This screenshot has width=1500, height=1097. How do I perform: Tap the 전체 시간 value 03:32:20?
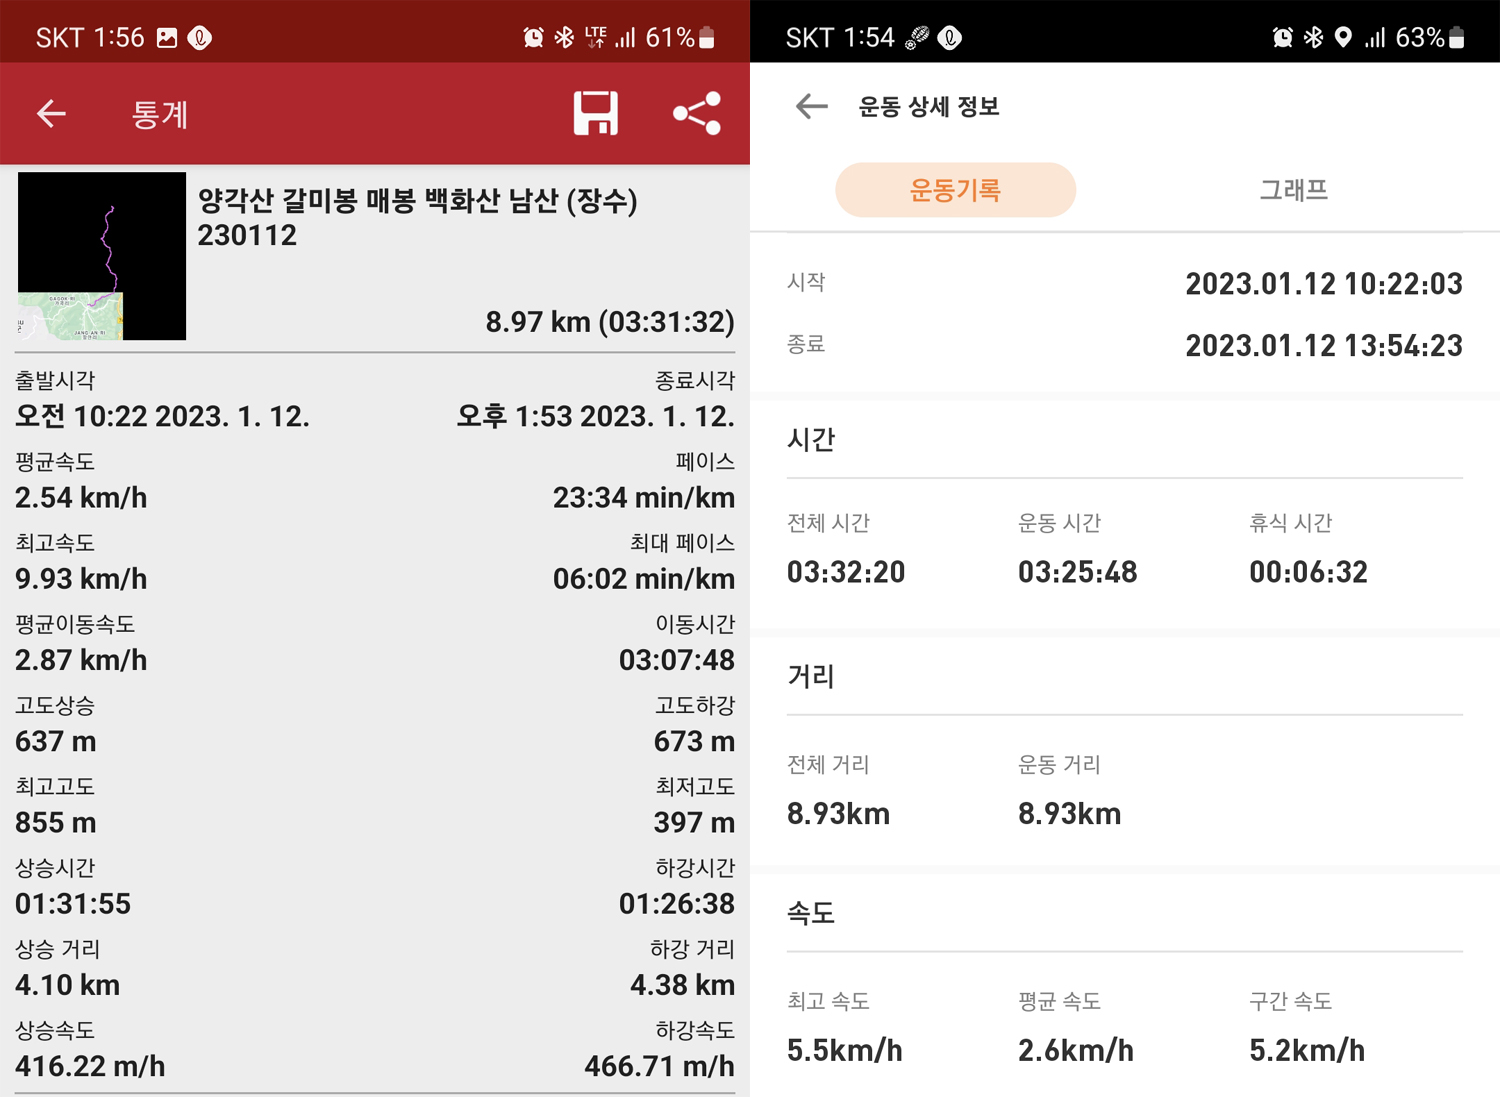[x=846, y=572]
